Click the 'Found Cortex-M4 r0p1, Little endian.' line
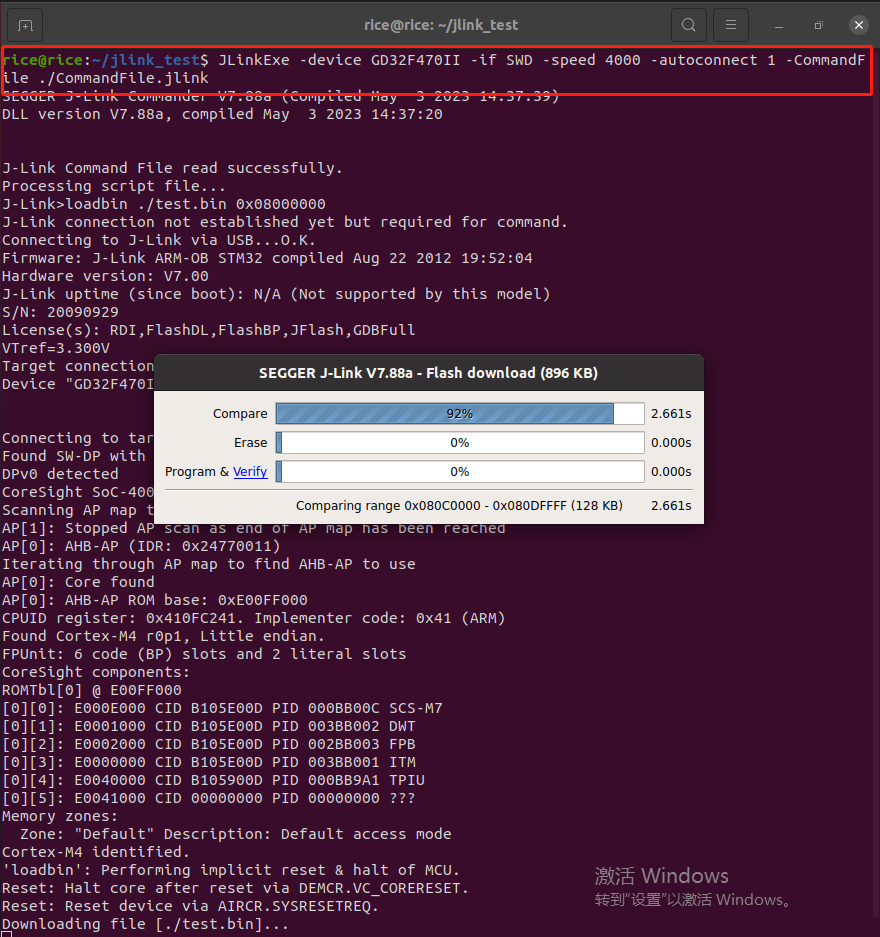Viewport: 880px width, 937px height. point(163,636)
